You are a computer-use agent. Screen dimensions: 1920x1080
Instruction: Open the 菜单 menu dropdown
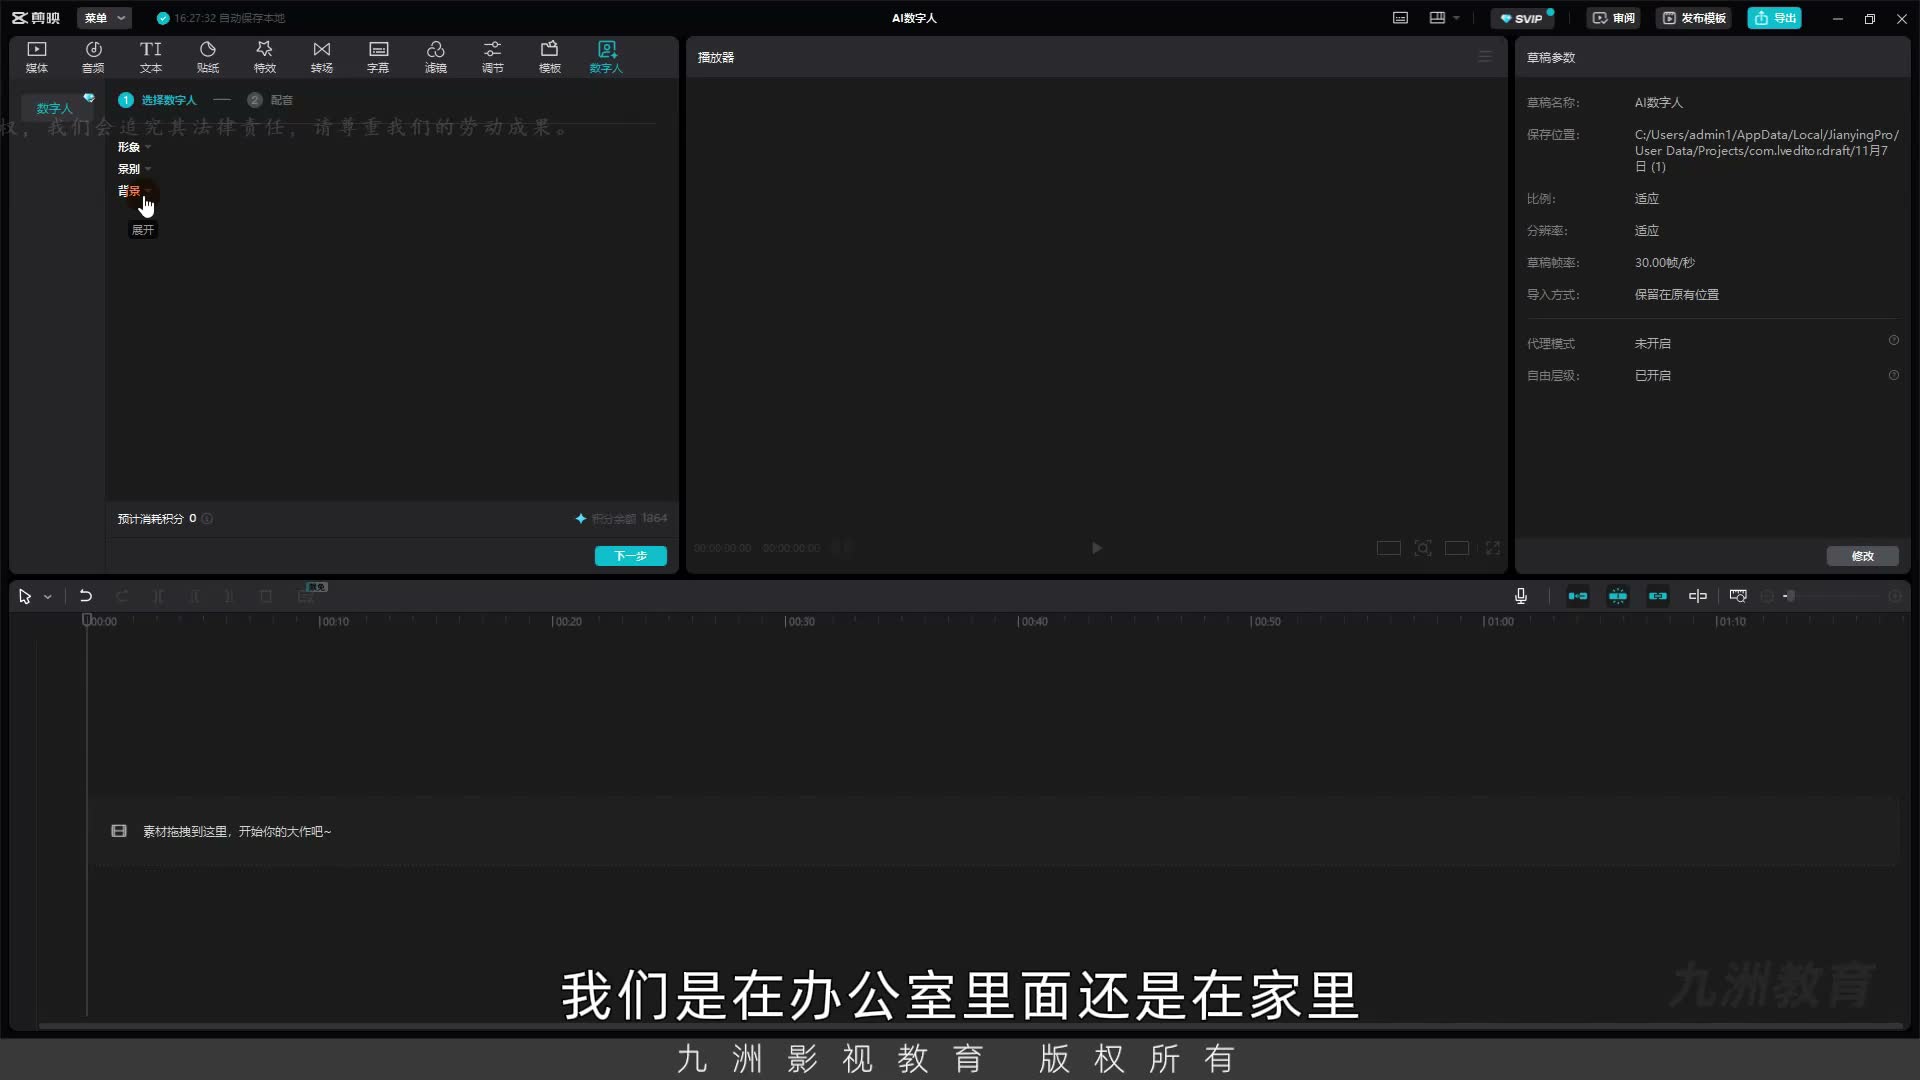point(104,18)
